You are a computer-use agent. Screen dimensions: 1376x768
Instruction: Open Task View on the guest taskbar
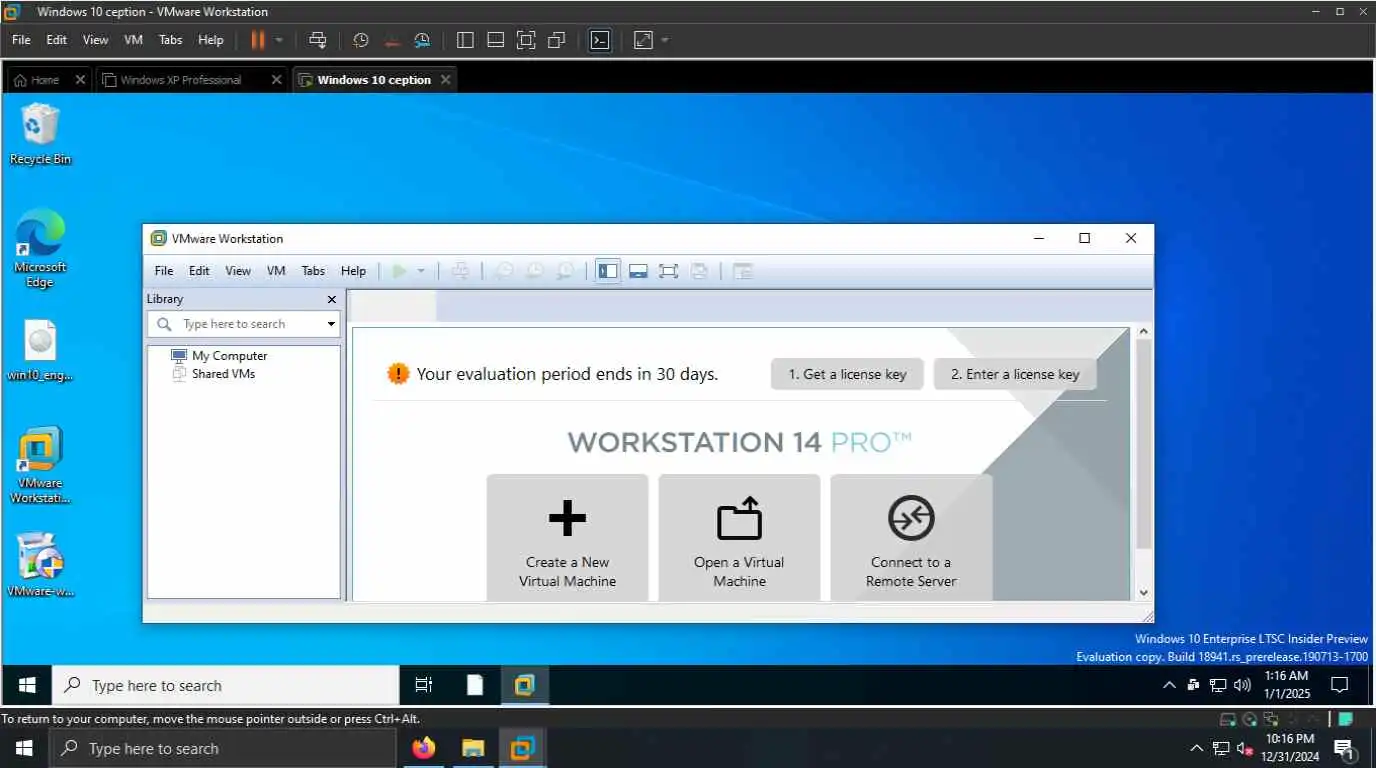(x=424, y=685)
